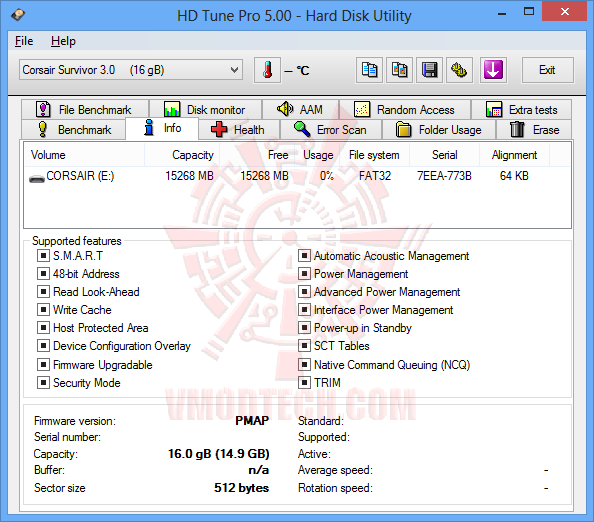Viewport: 594px width, 522px height.
Task: Click the copy text to clipboard icon
Action: [x=369, y=70]
